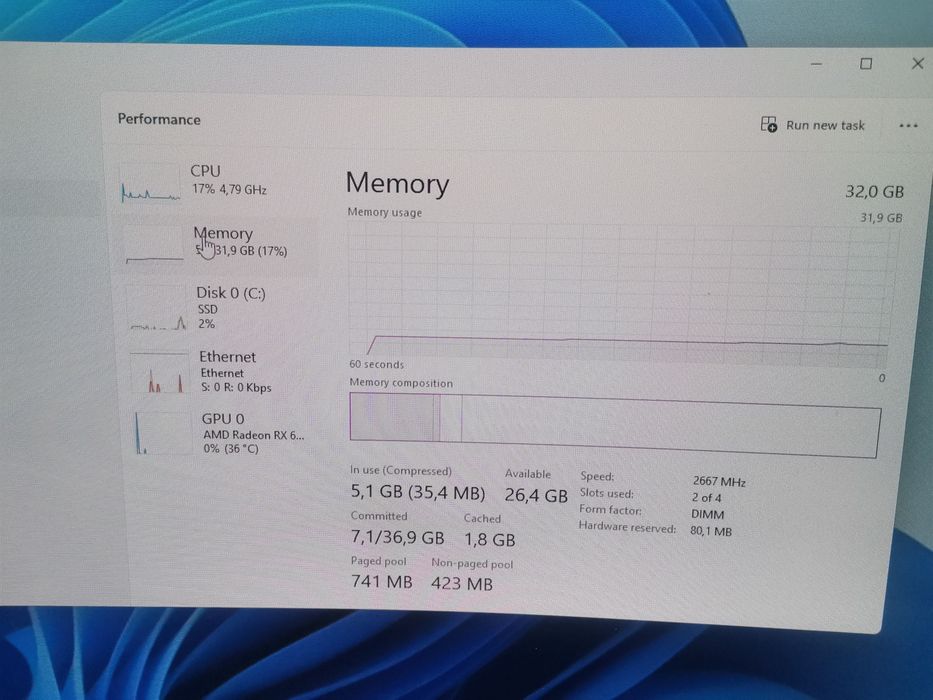Click the Performance page heading
Screen dimensions: 933x700
(x=159, y=119)
